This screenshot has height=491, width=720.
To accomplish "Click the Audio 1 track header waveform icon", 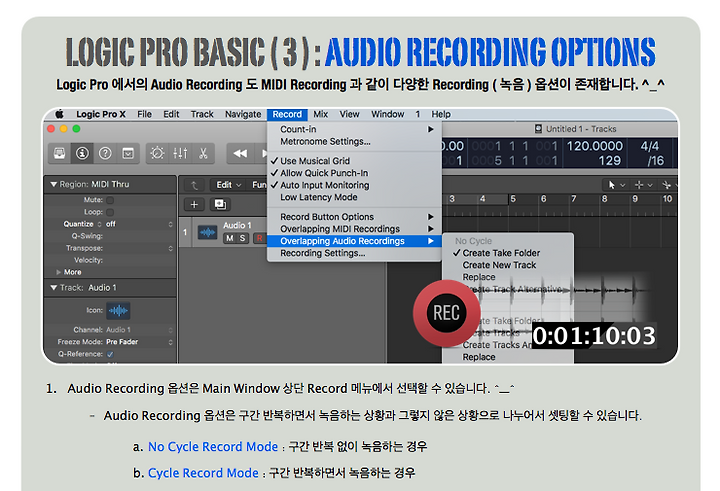I will 208,232.
